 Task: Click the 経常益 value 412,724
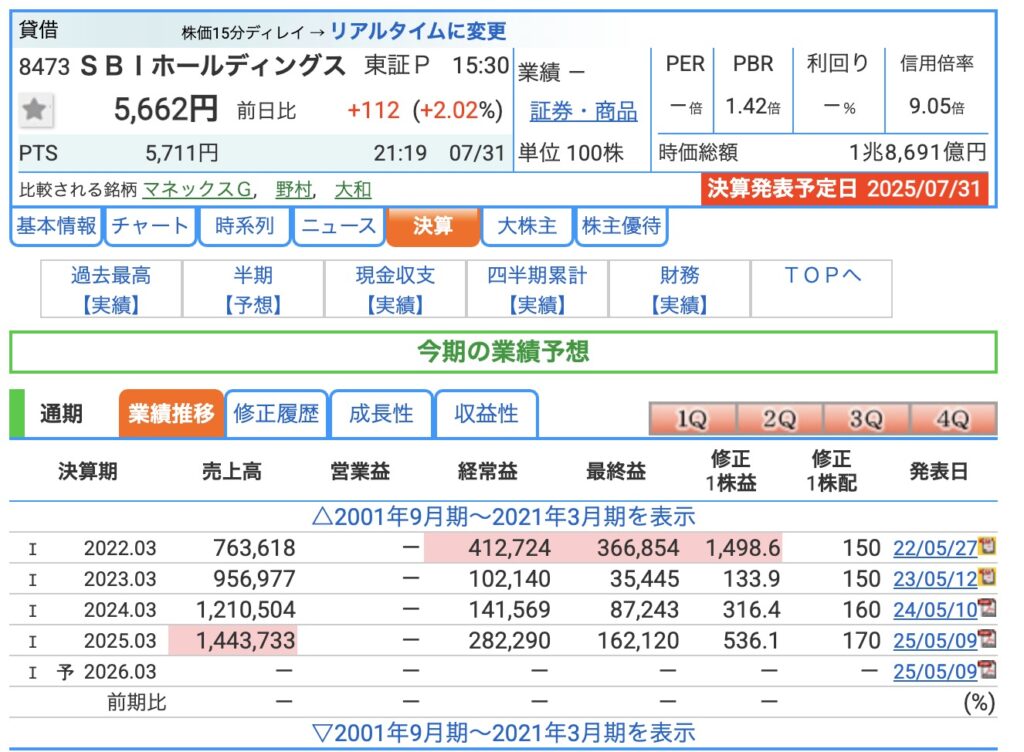(509, 548)
